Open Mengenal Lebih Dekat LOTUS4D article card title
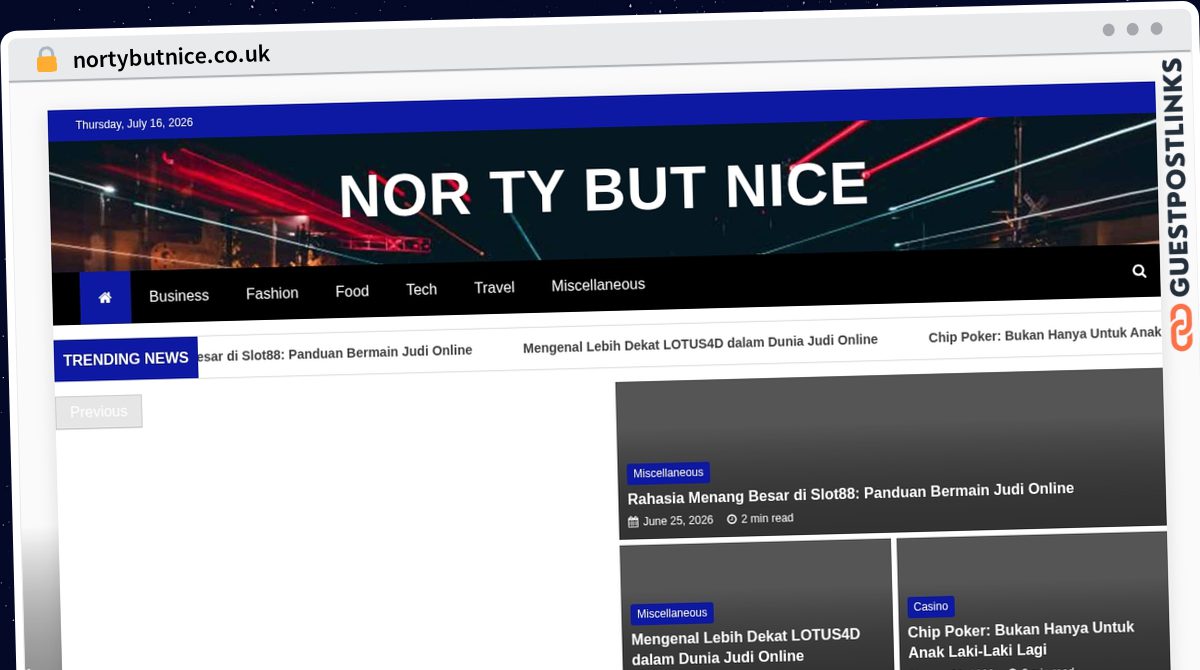This screenshot has width=1200, height=670. coord(746,646)
